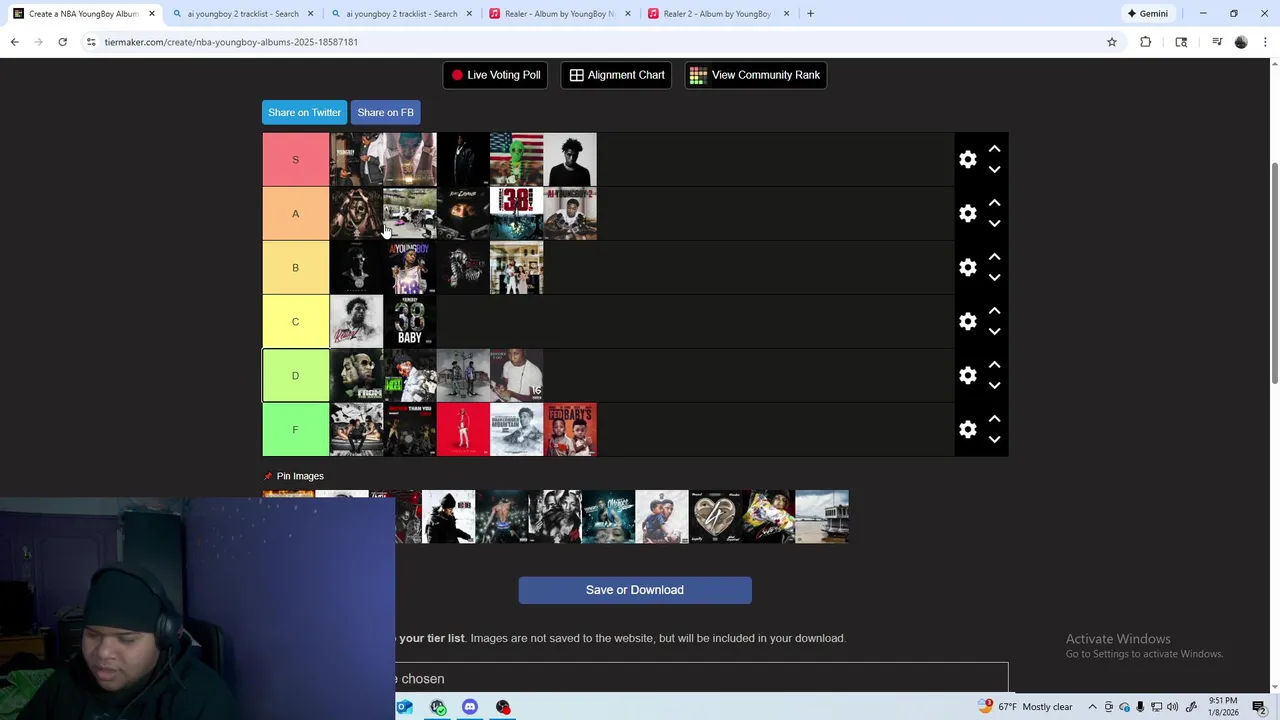Move F tier row up with arrow
The image size is (1280, 720).
(994, 418)
